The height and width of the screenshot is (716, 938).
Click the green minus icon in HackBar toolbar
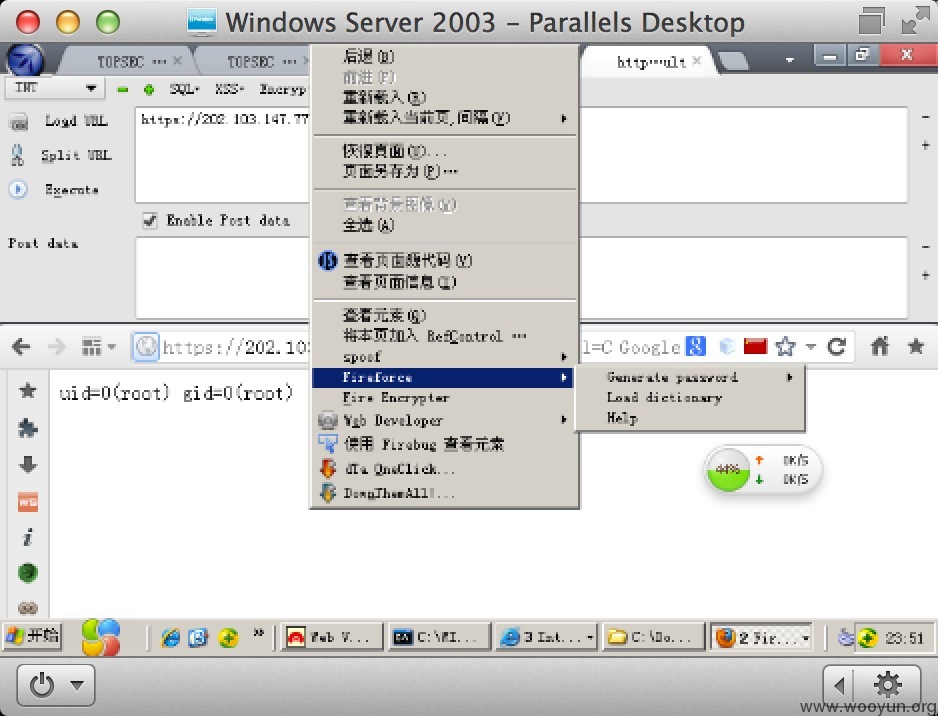123,90
